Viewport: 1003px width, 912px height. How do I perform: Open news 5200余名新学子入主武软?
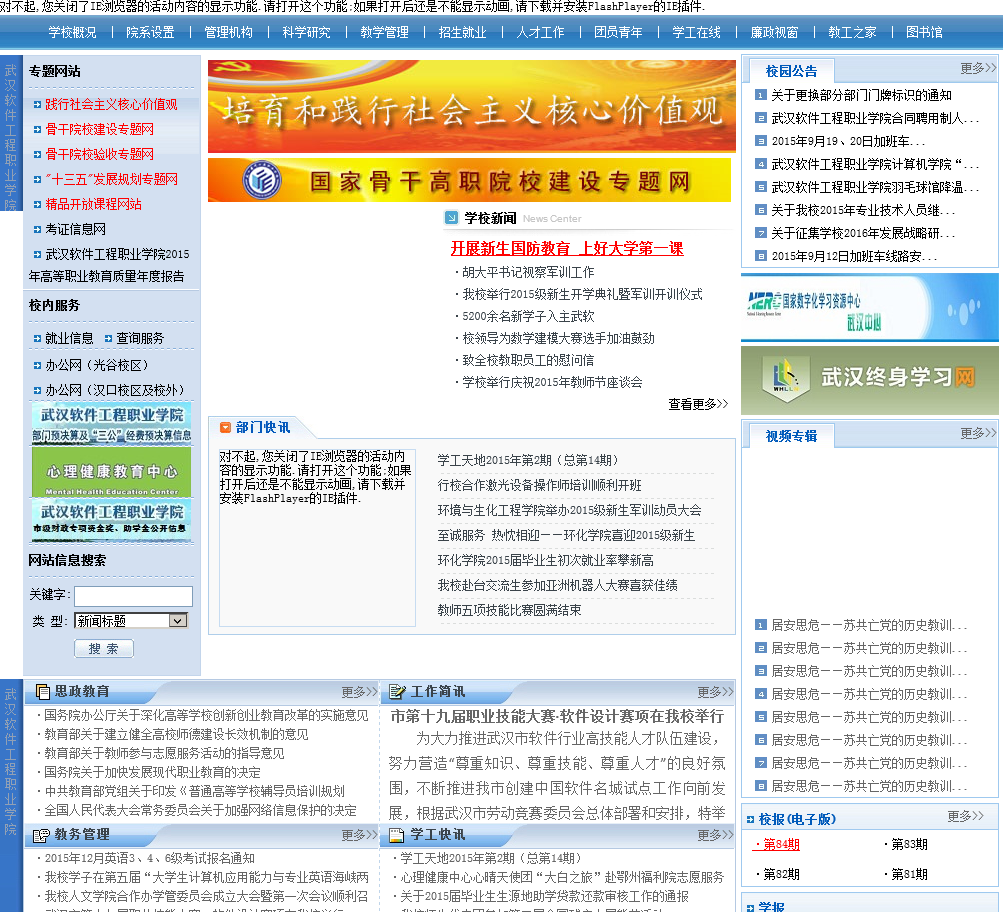click(x=528, y=316)
